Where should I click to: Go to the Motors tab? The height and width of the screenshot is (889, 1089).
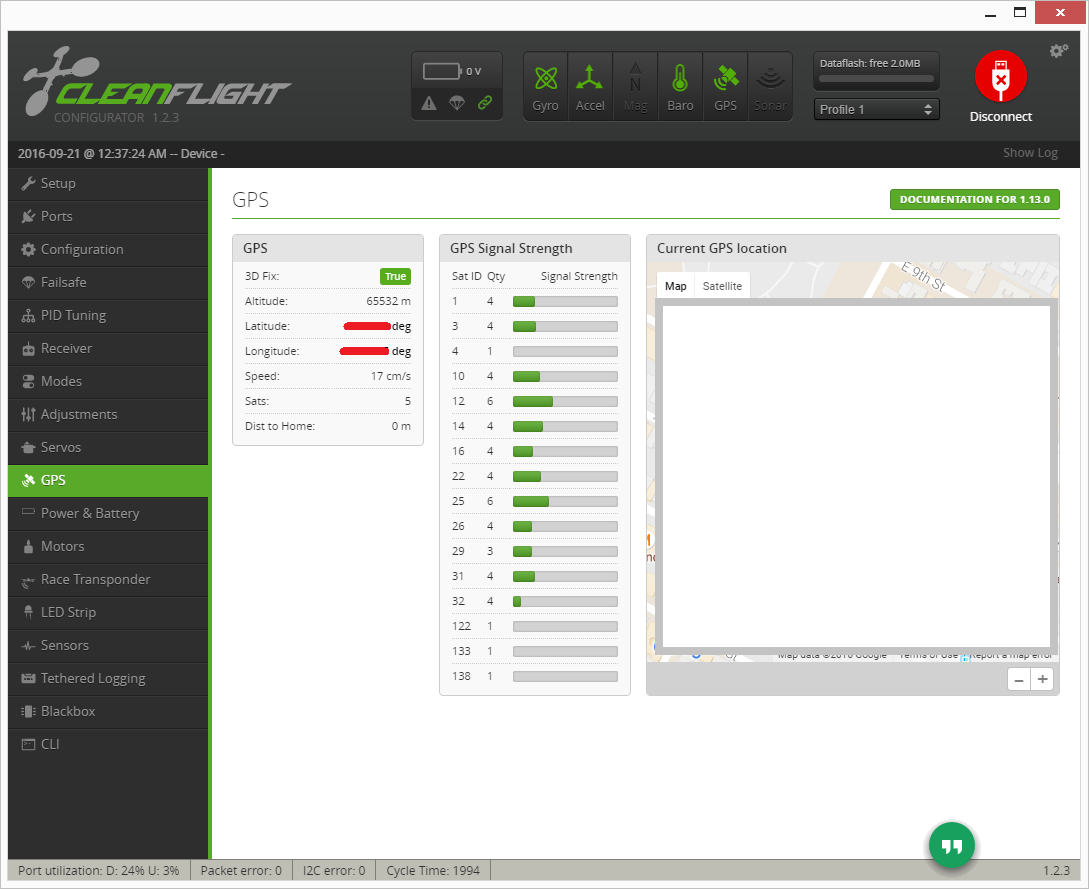(62, 546)
